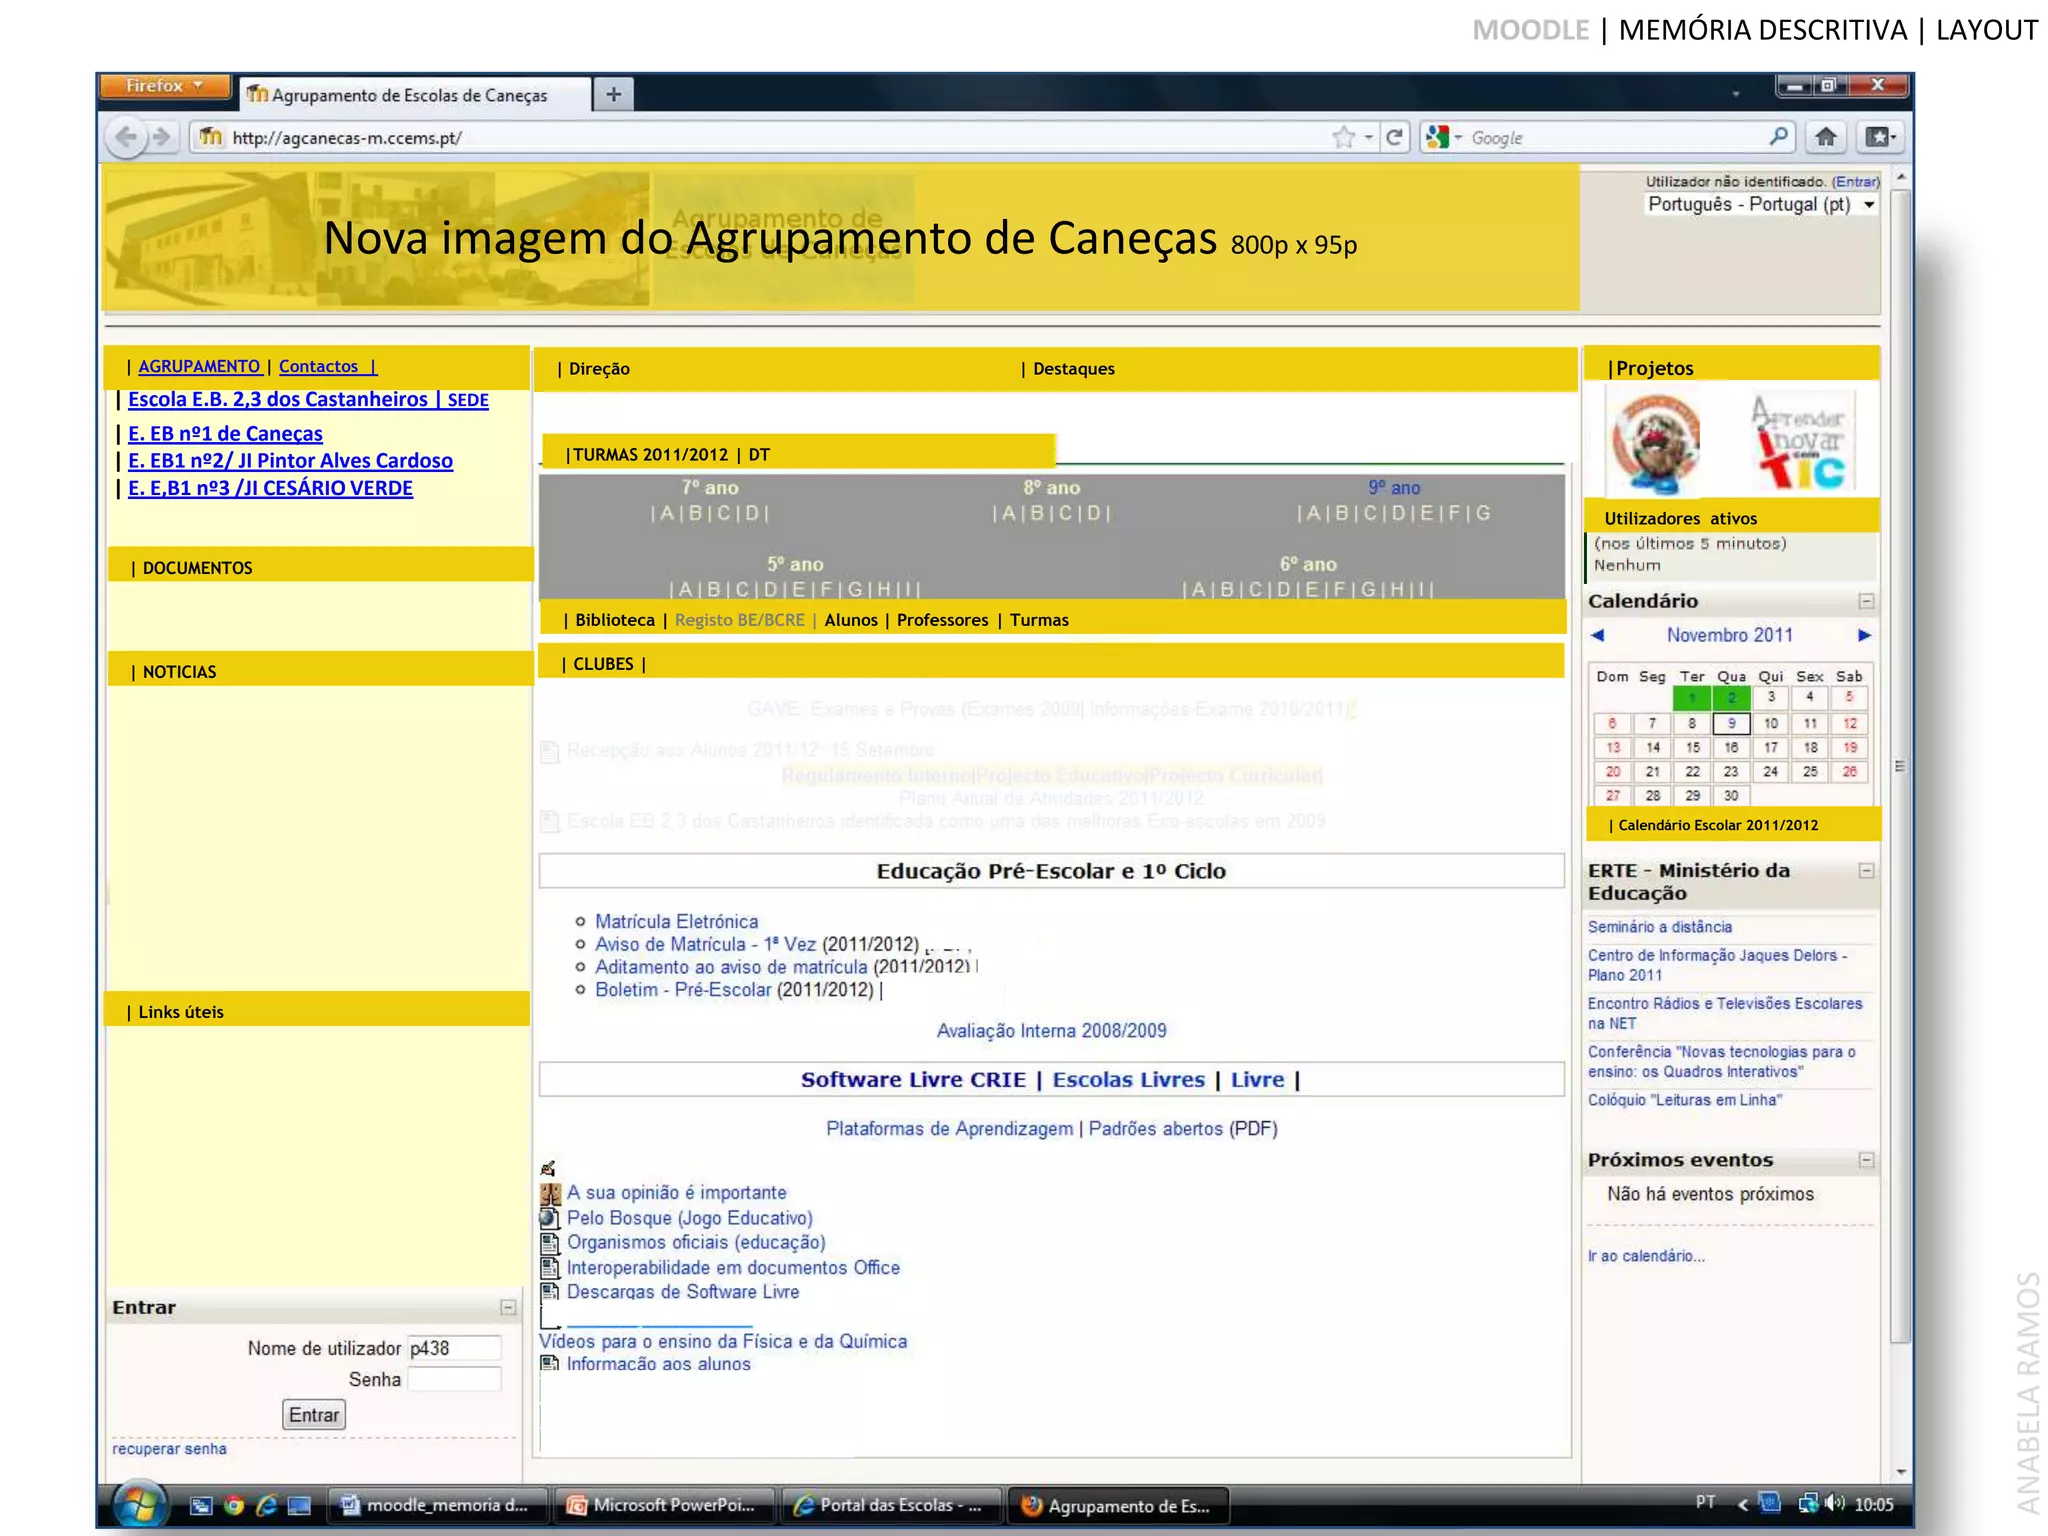Open Microsoft PowerPoint from the taskbar

tap(663, 1505)
